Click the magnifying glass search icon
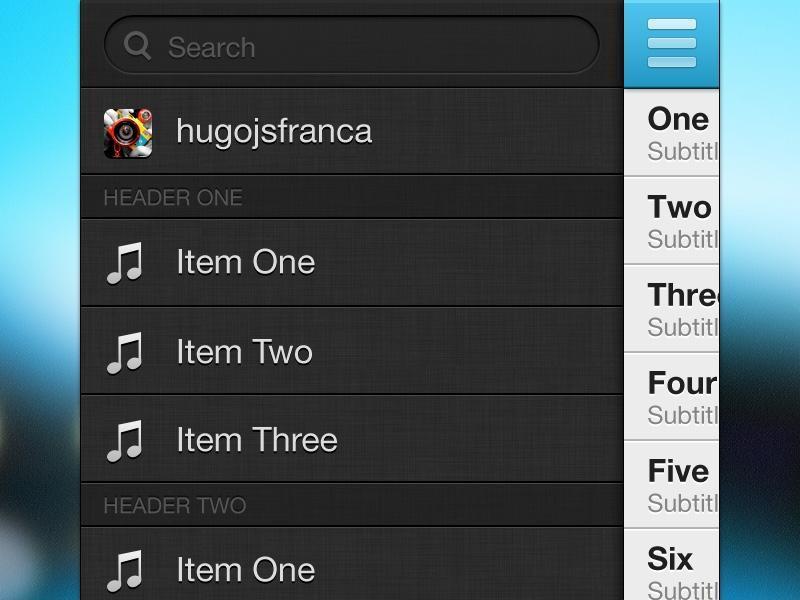Screen dimensions: 800x600 (137, 45)
